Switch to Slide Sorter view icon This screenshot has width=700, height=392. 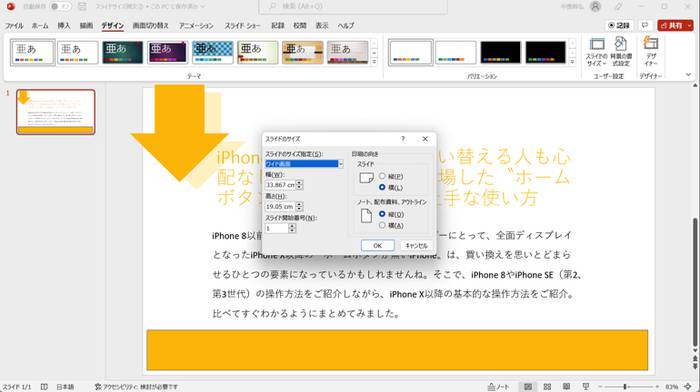(x=547, y=387)
